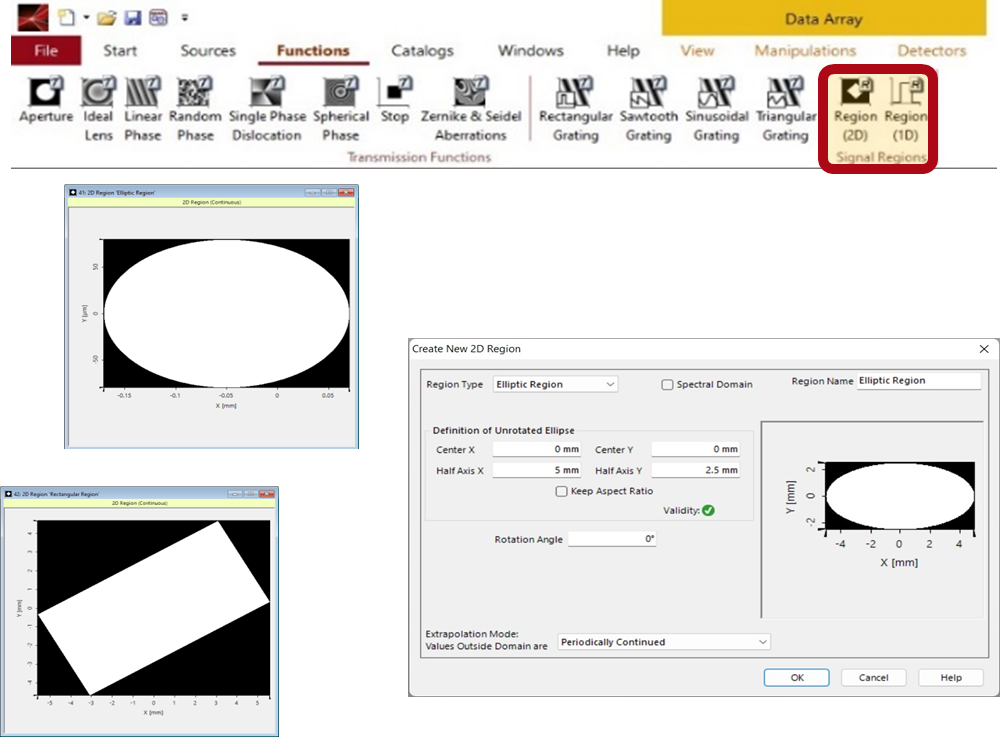
Task: Close the Create New 2D Region dialog
Action: pos(984,349)
